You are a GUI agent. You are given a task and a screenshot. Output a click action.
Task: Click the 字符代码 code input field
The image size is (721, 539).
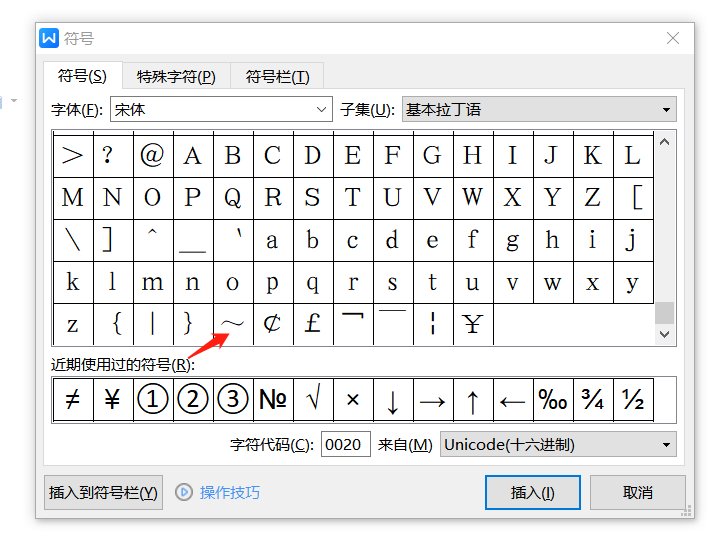click(x=345, y=444)
